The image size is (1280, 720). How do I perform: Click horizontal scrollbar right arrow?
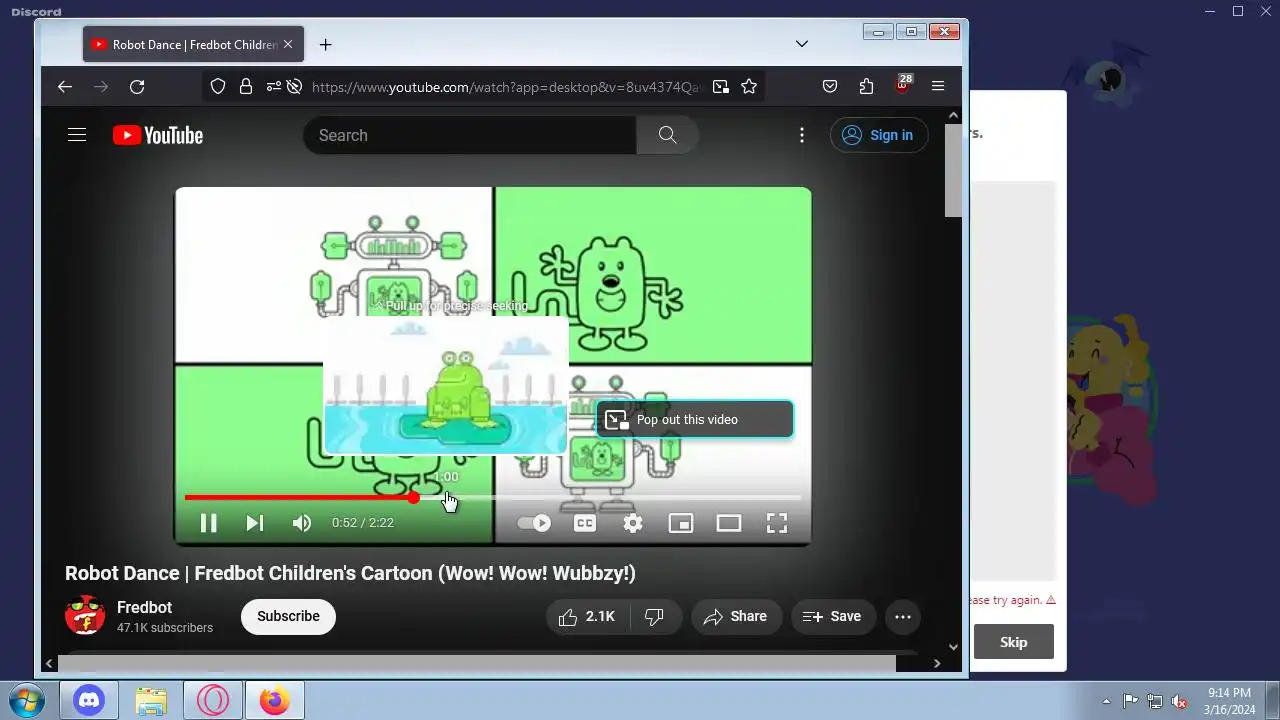(x=937, y=663)
